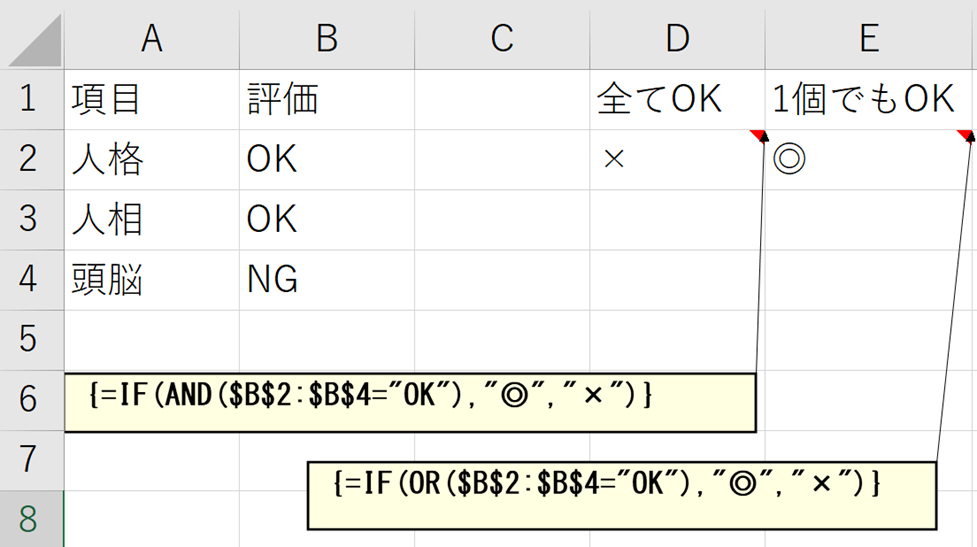Click cell containing 評価 header
The width and height of the screenshot is (977, 547).
coord(326,99)
